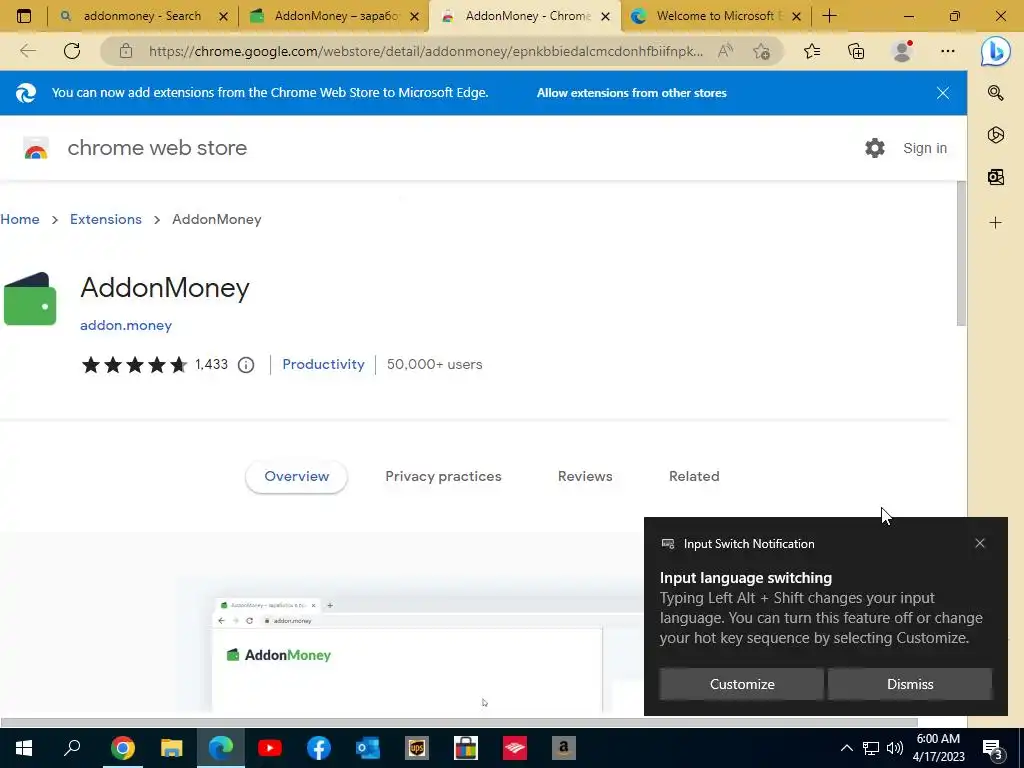
Task: Click Customize in input switch notification
Action: coord(742,684)
